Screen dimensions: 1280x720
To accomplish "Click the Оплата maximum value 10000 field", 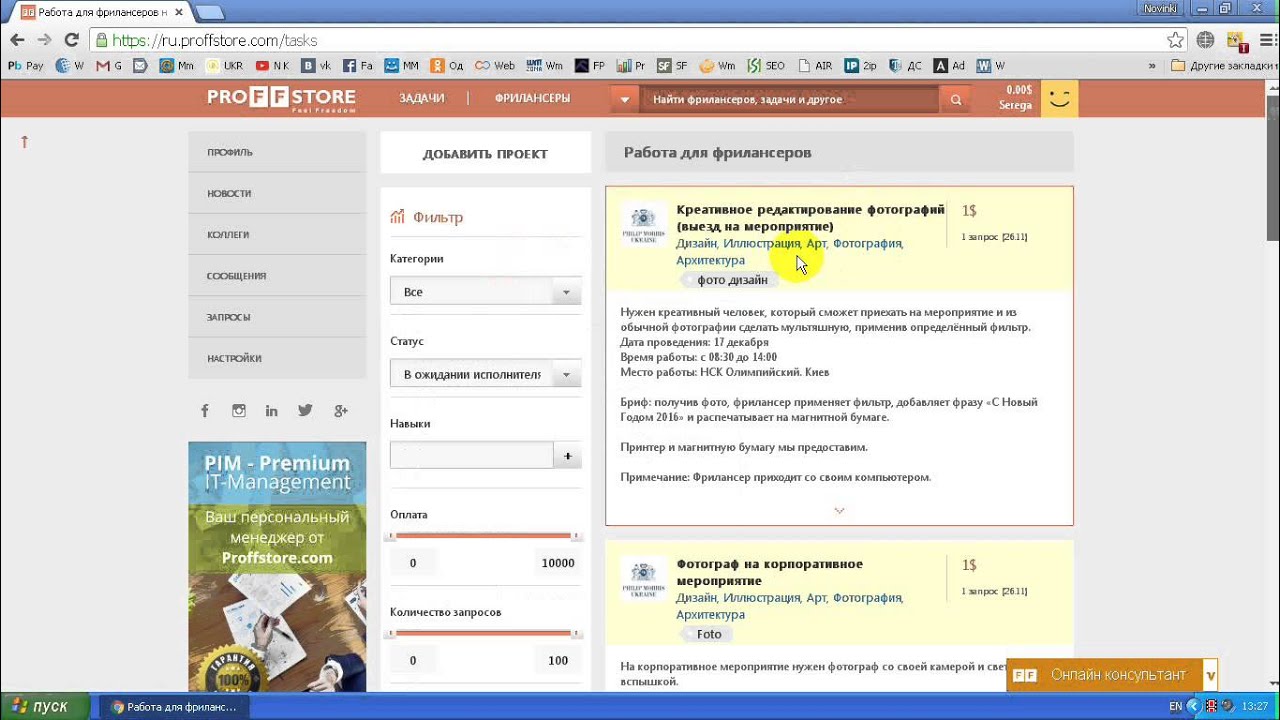I will 557,563.
